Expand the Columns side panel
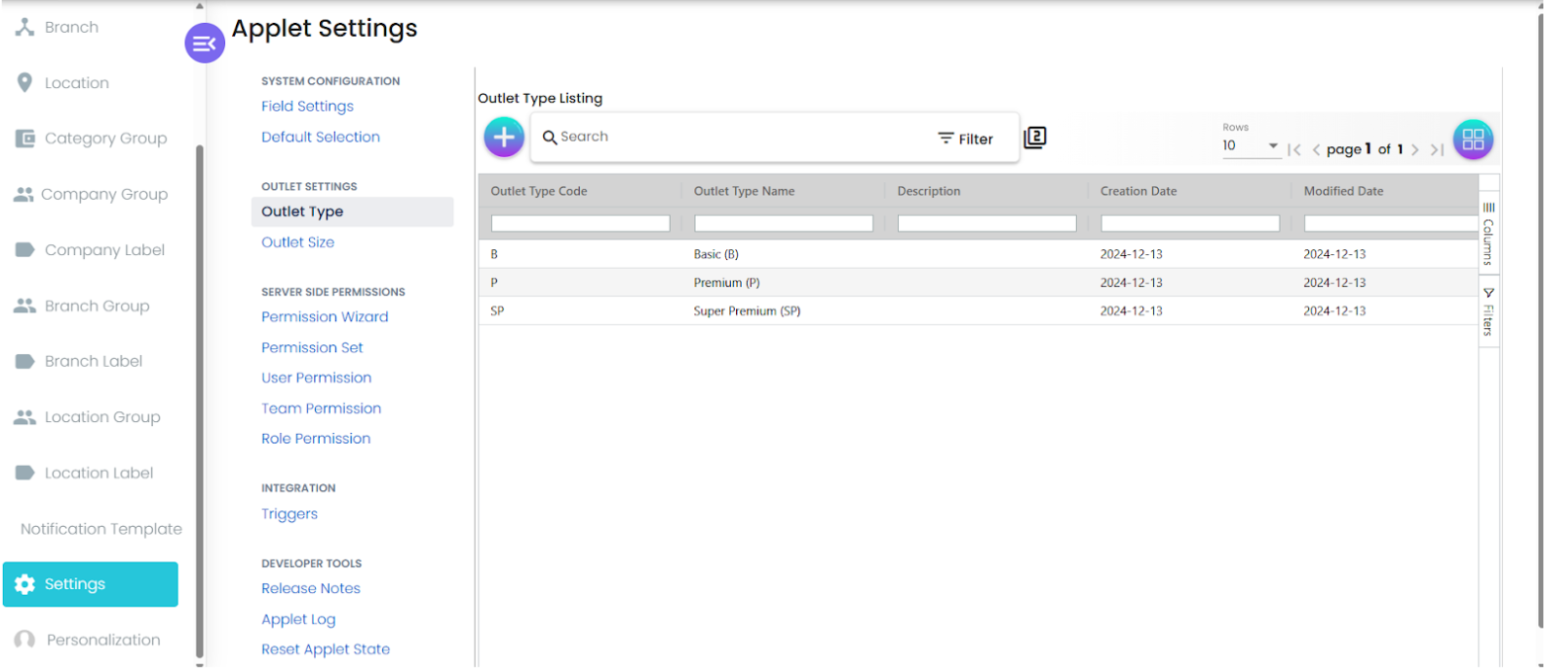Image resolution: width=1546 pixels, height=672 pixels. [1488, 233]
